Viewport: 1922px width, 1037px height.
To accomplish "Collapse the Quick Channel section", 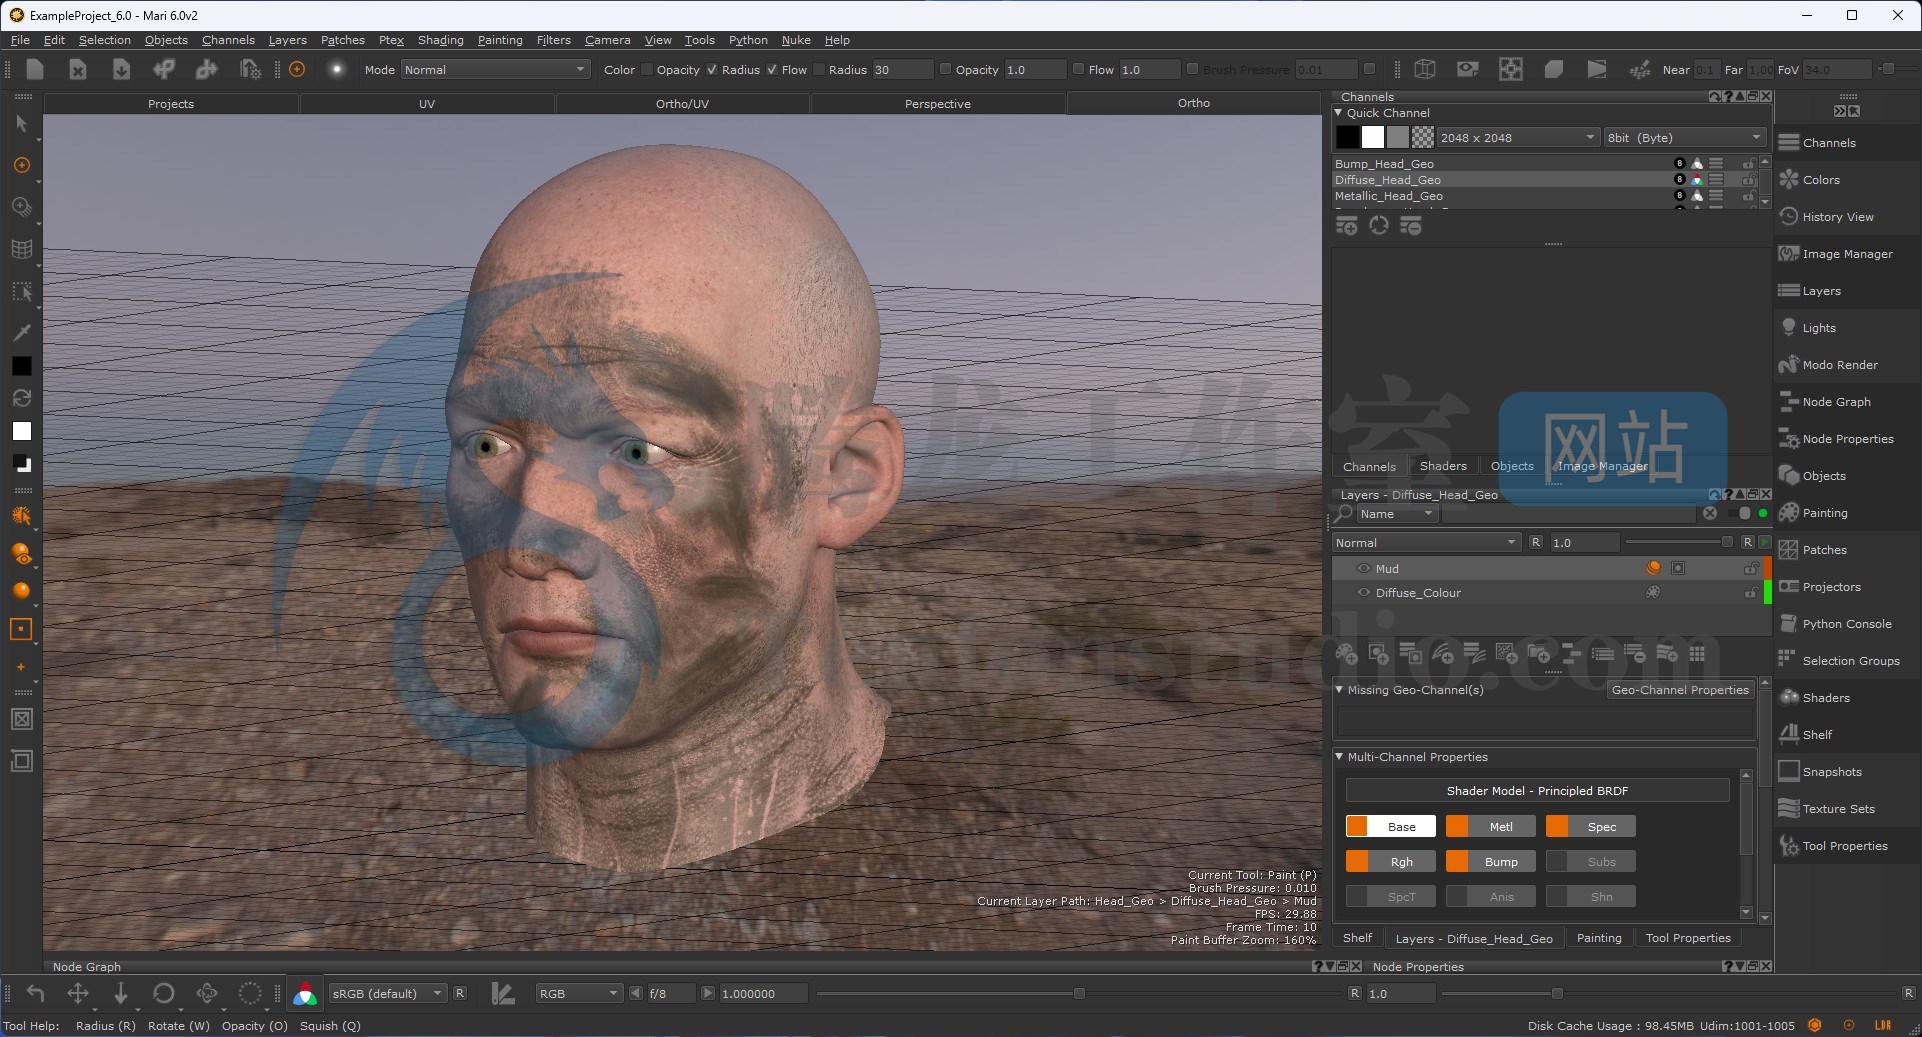I will 1339,112.
